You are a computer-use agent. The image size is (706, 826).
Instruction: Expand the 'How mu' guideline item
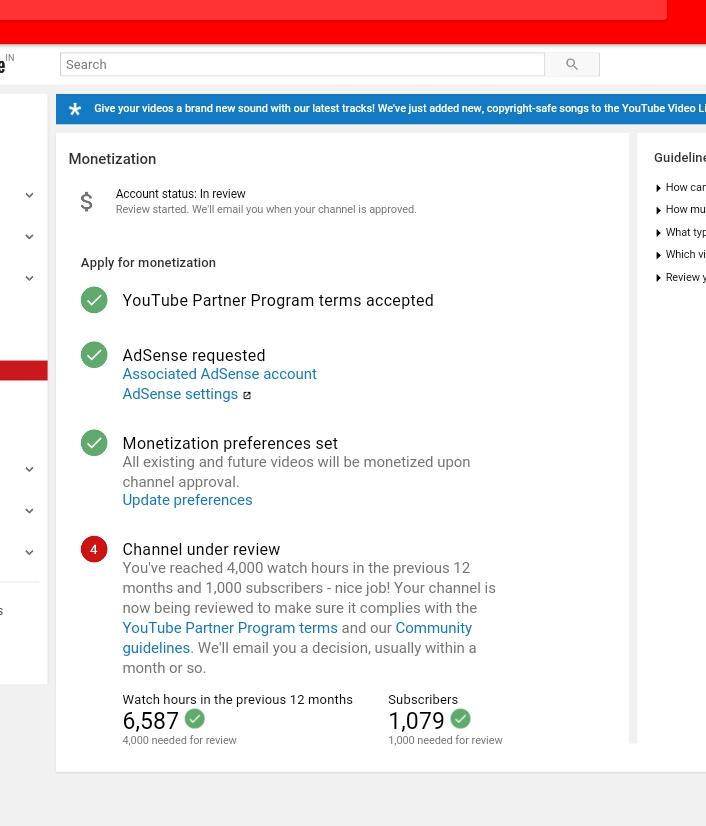pos(680,210)
